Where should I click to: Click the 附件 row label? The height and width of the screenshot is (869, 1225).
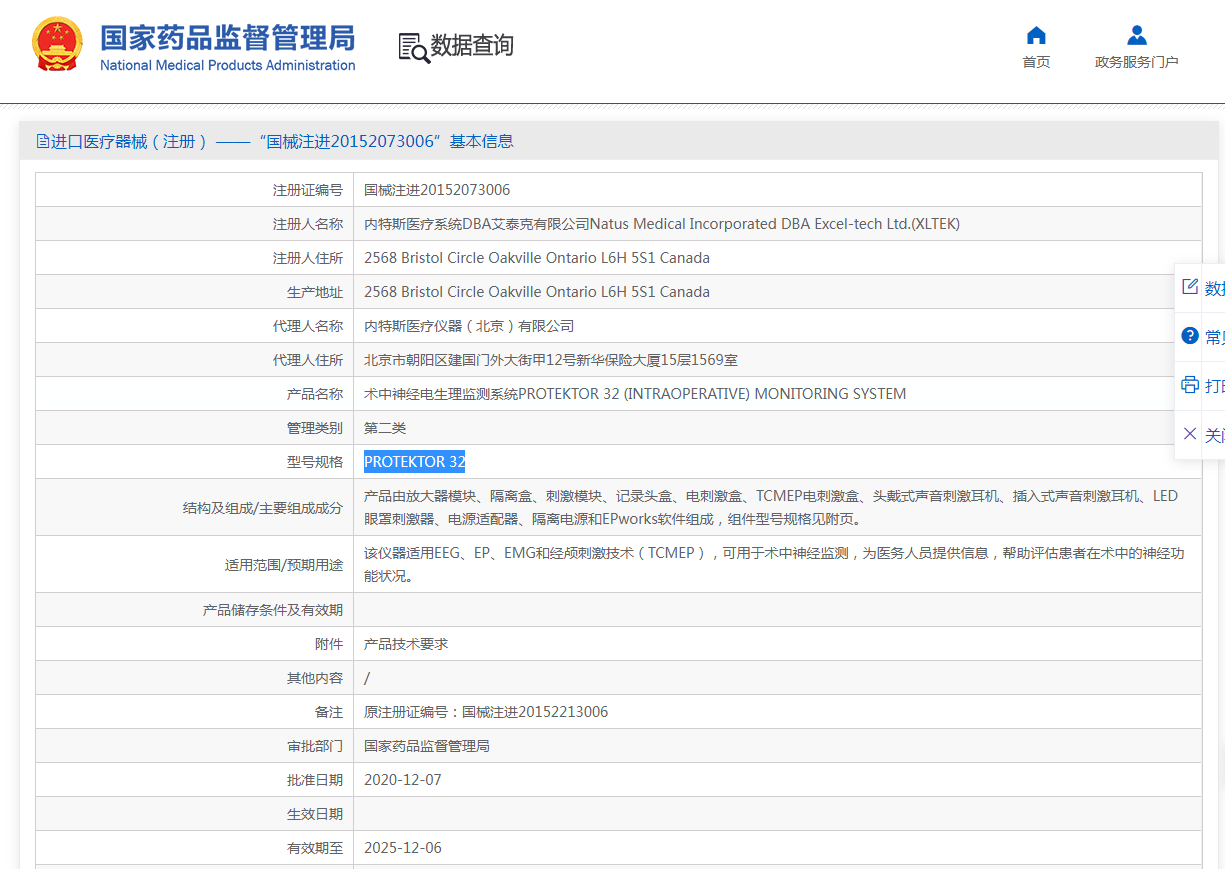[x=329, y=644]
